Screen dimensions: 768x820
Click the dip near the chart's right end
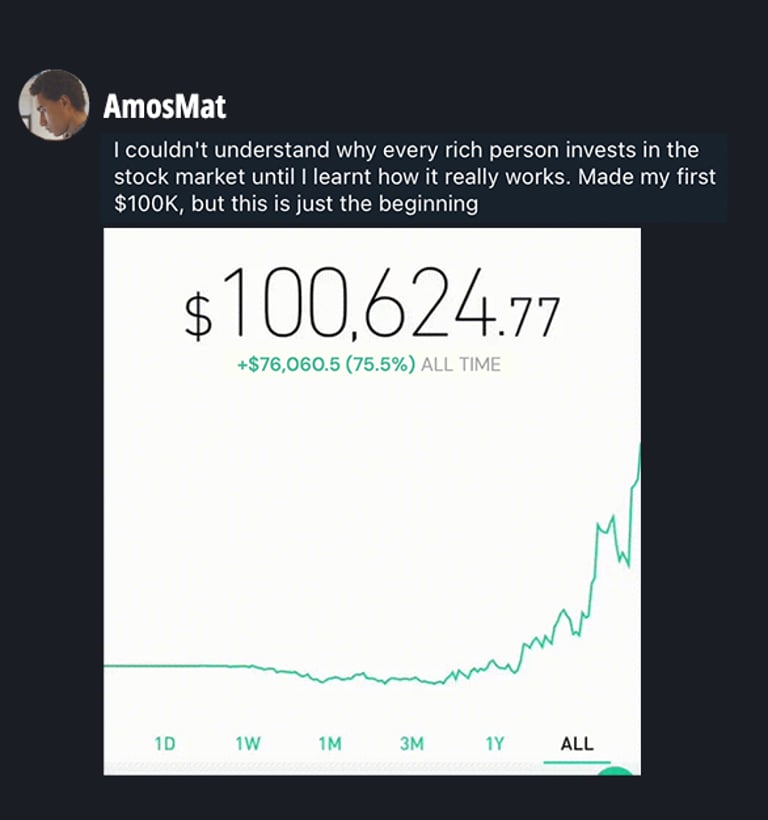[x=626, y=563]
